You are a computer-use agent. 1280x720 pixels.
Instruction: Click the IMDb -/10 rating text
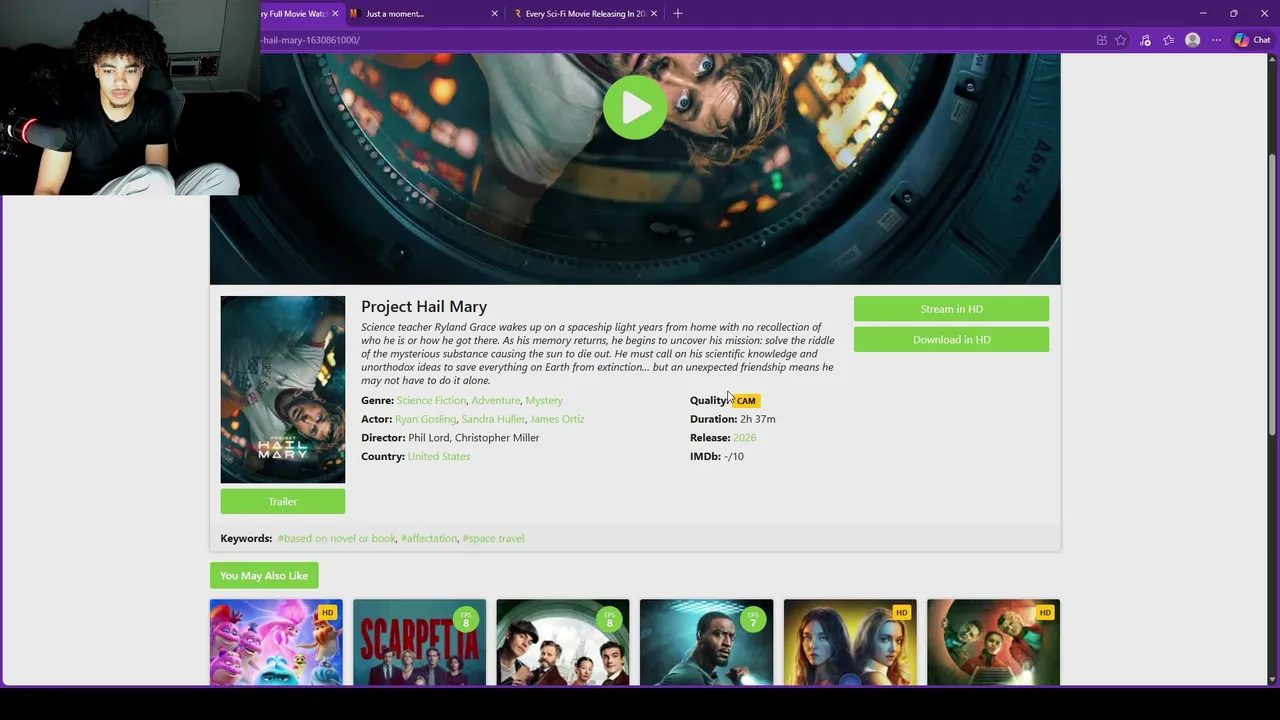717,456
